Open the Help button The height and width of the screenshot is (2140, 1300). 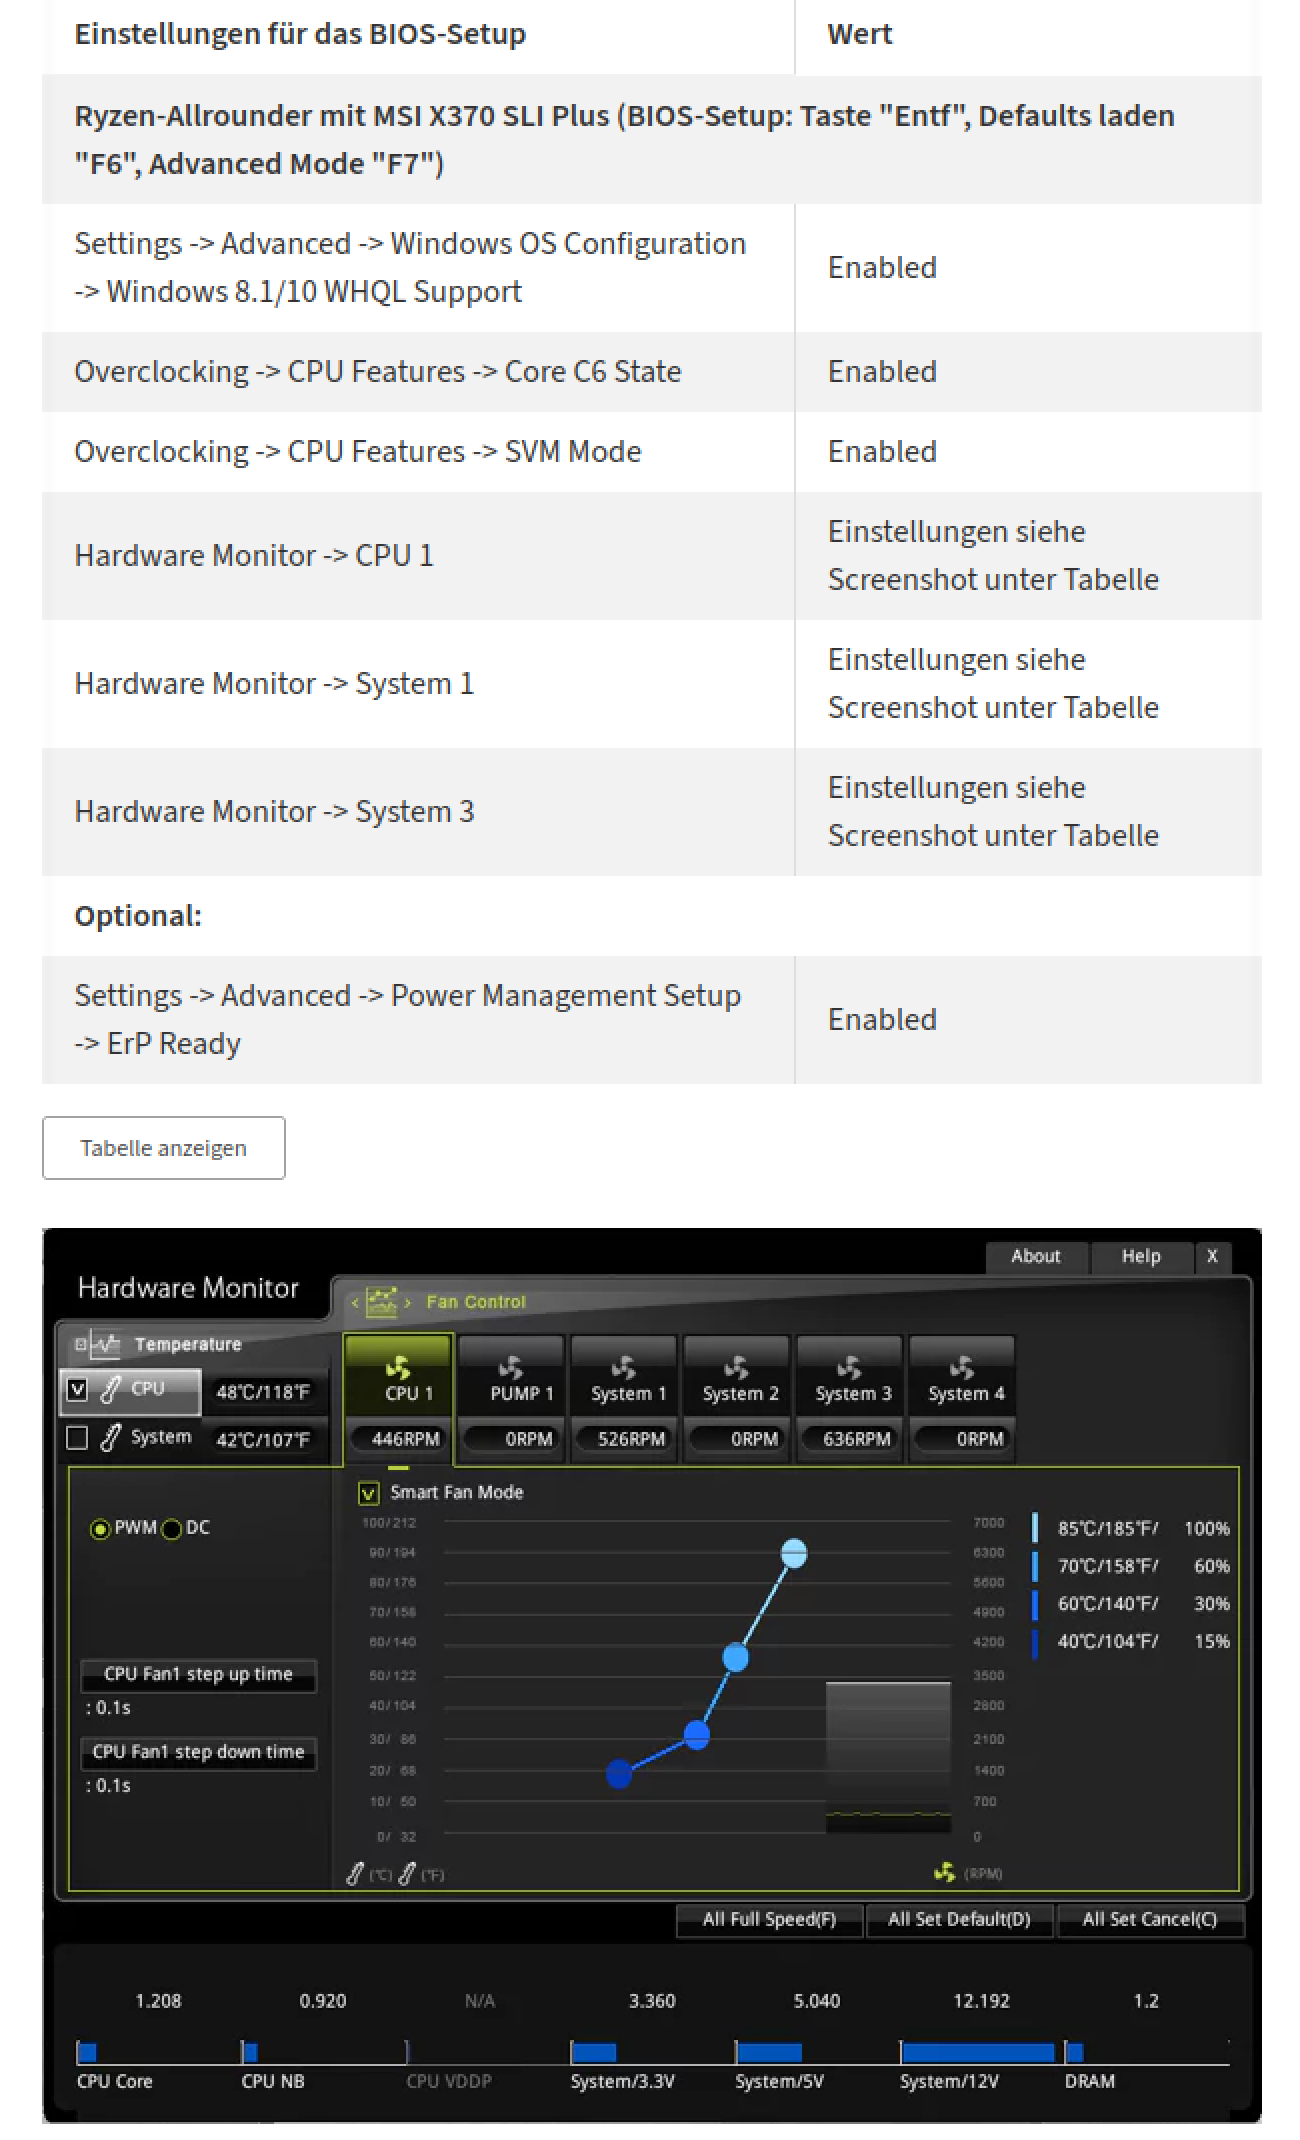tap(1141, 1257)
